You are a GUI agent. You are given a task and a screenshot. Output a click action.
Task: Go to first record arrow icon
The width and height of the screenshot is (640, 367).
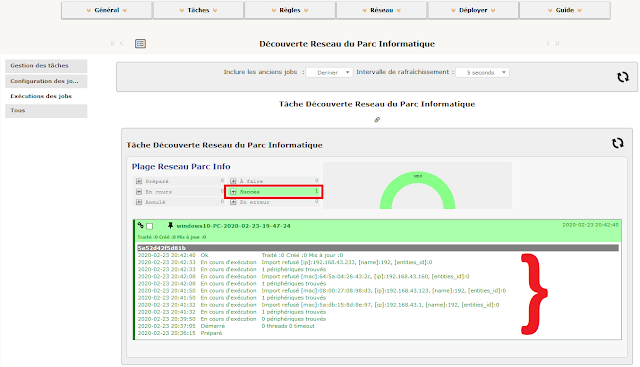point(112,43)
